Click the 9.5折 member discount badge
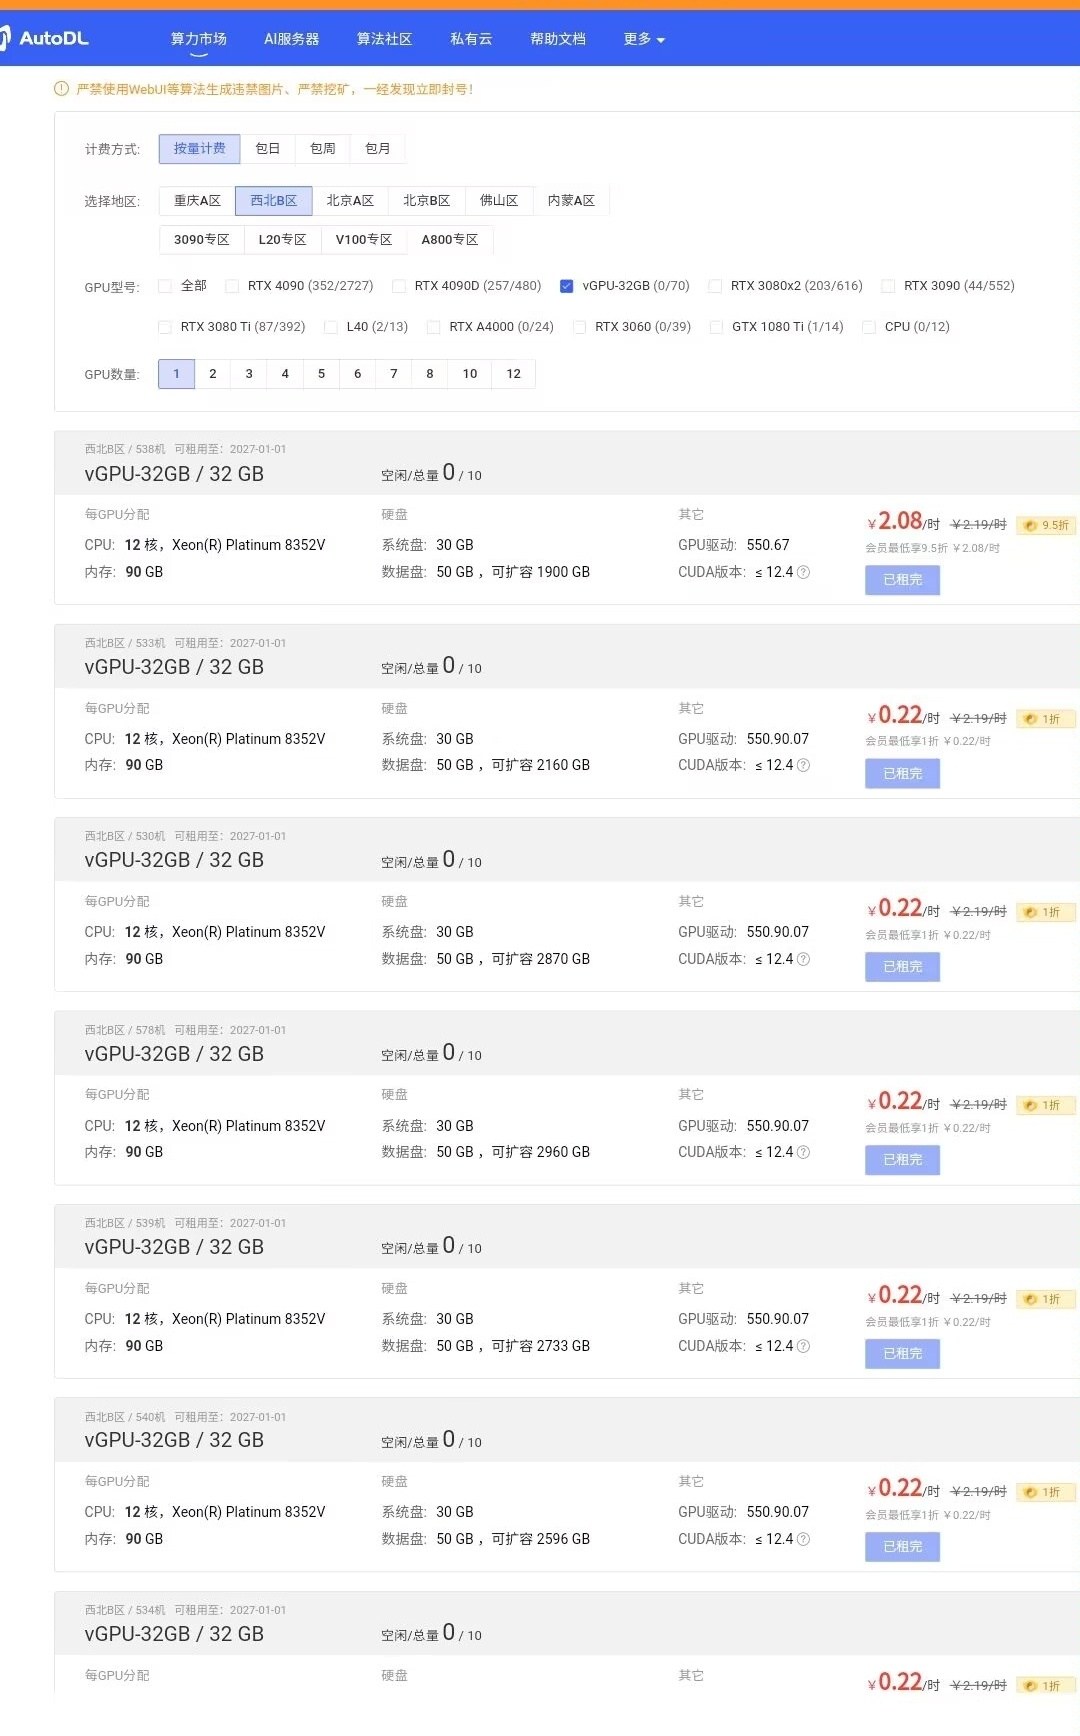The width and height of the screenshot is (1080, 1736). [1046, 525]
